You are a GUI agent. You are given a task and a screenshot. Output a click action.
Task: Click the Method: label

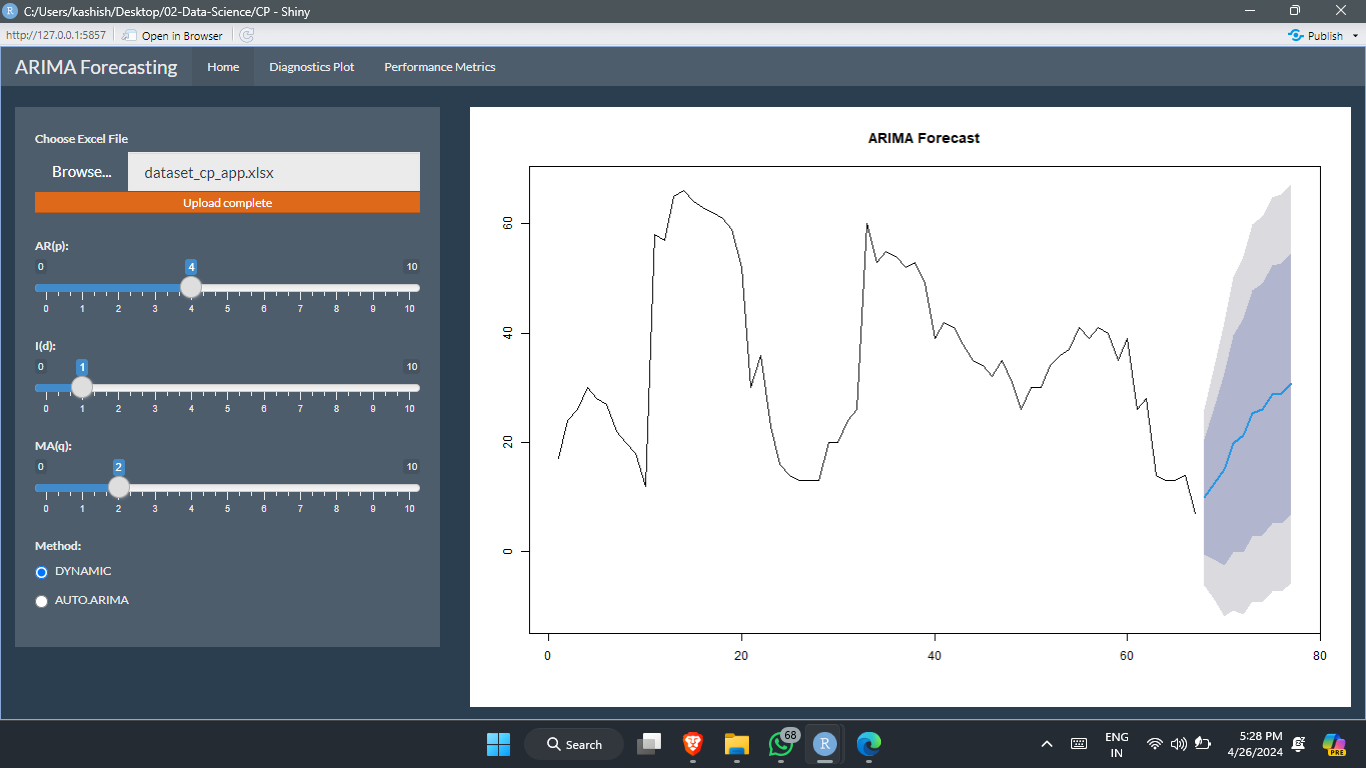(58, 546)
